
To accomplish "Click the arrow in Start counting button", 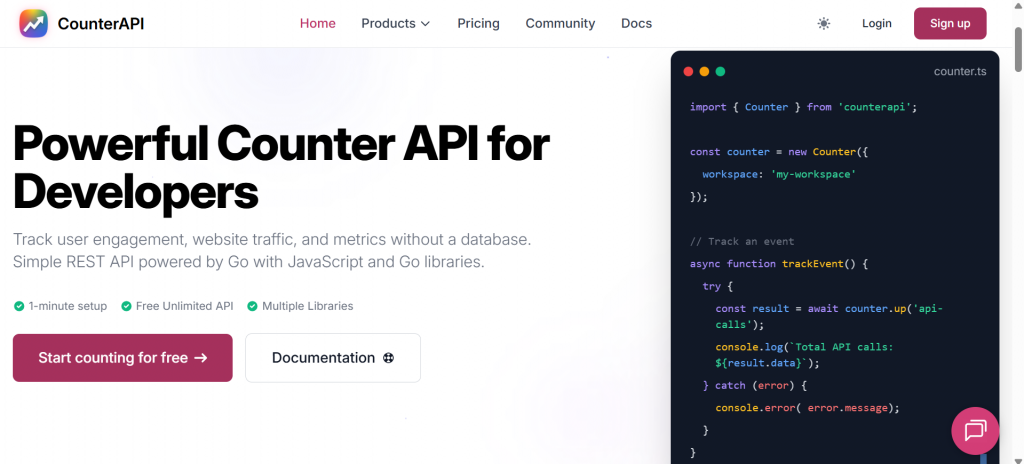I will click(201, 358).
